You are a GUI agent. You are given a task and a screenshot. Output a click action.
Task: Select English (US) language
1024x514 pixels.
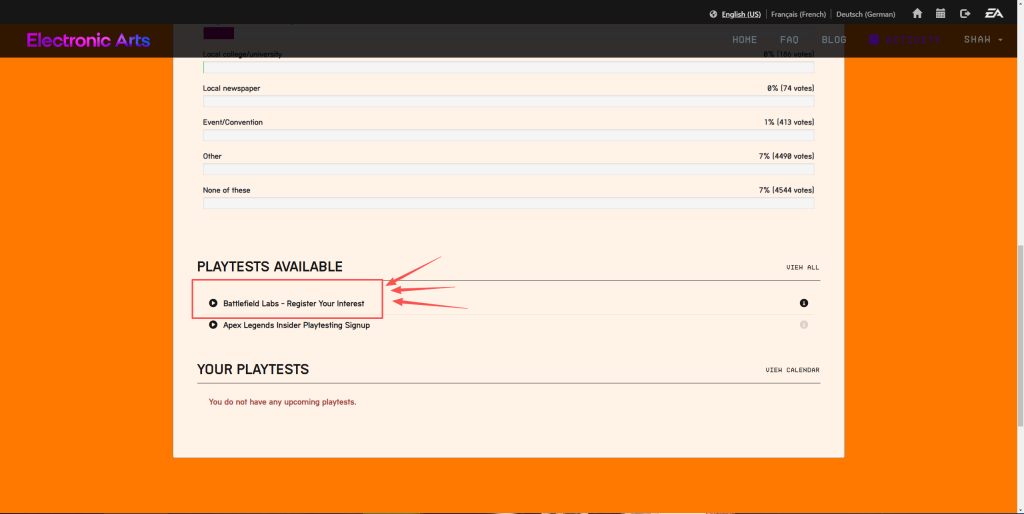pyautogui.click(x=741, y=14)
